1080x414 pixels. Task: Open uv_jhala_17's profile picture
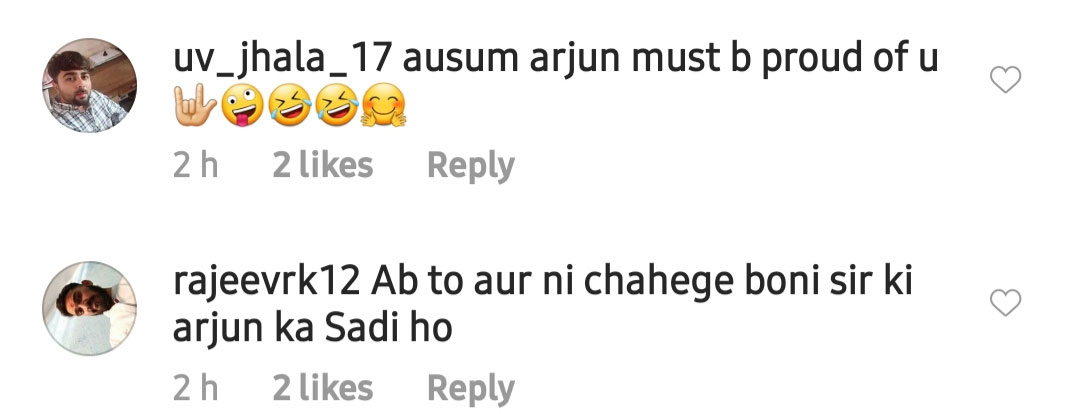pos(90,85)
